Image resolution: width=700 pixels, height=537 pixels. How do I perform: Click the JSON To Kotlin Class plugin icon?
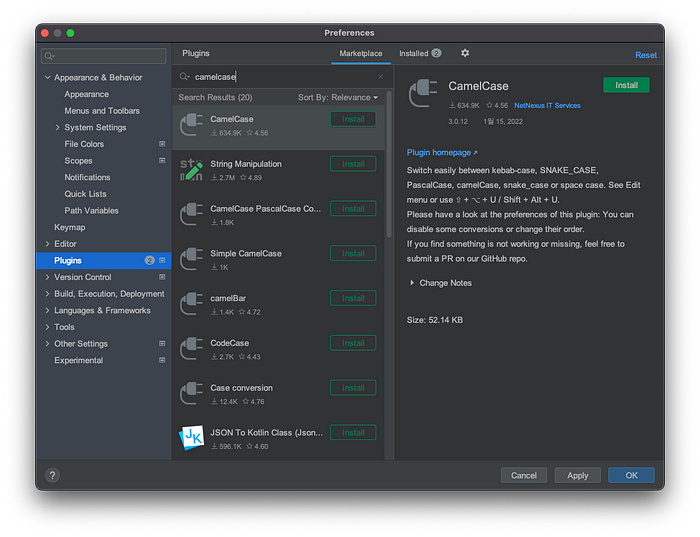[x=192, y=437]
